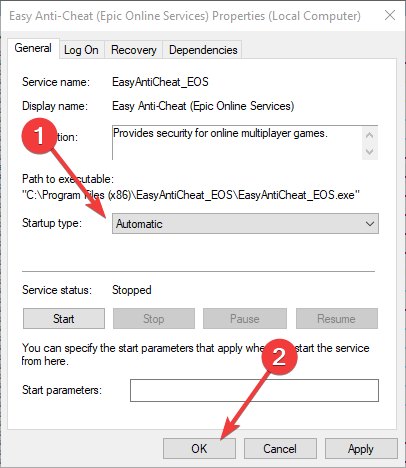Screen dimensions: 406x468
Task: Switch to the General tab
Action: [x=33, y=48]
